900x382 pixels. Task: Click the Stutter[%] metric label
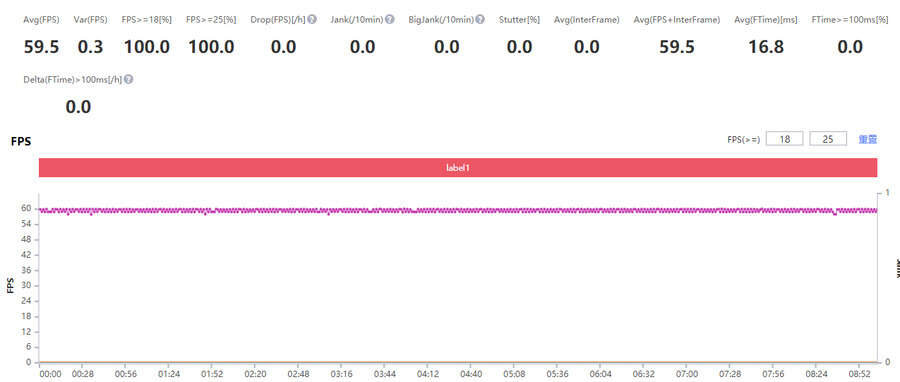click(519, 20)
